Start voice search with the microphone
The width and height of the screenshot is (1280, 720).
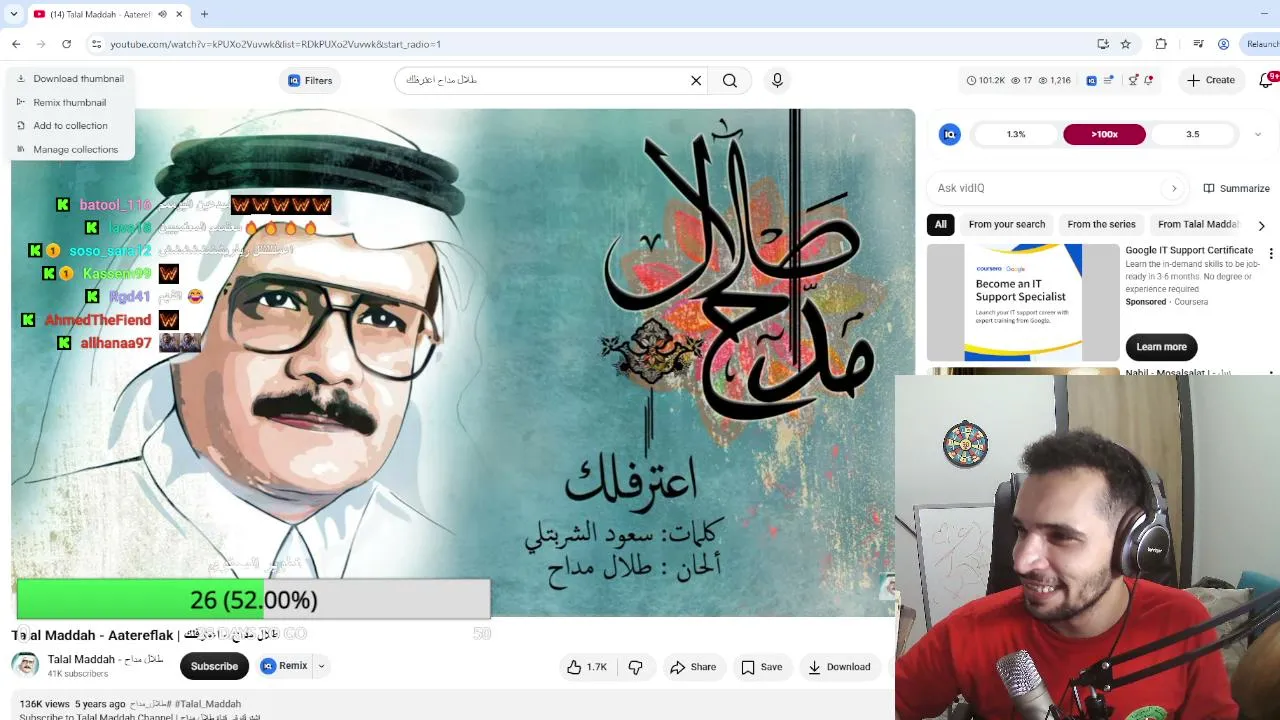tap(777, 80)
